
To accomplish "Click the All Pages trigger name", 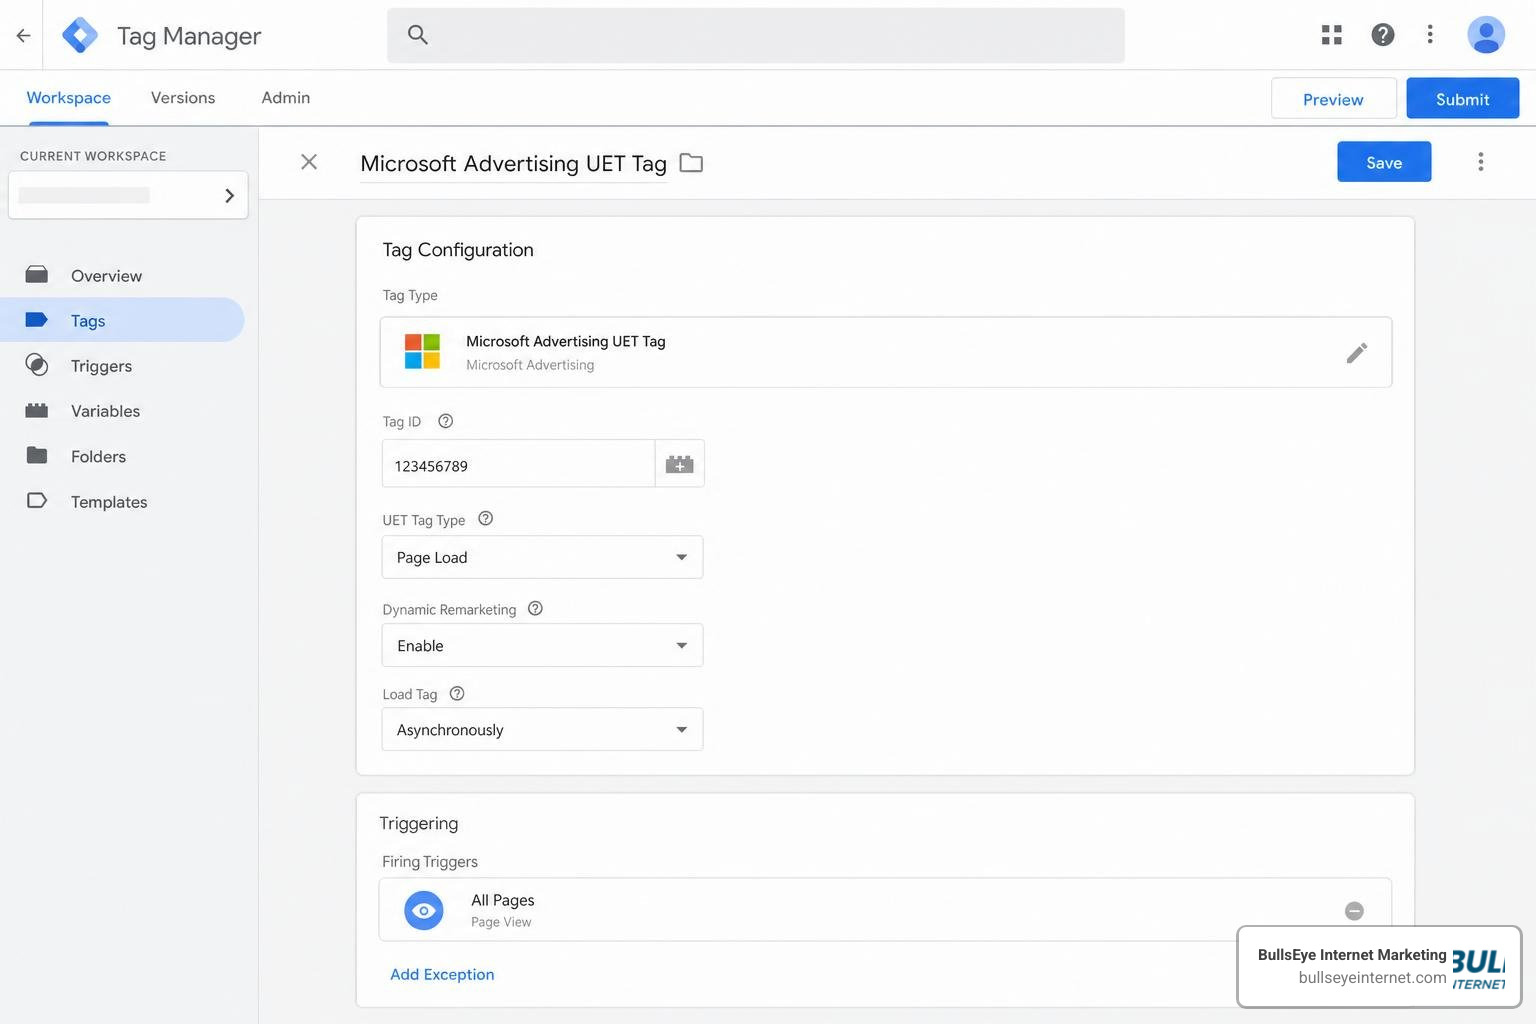I will coord(503,900).
